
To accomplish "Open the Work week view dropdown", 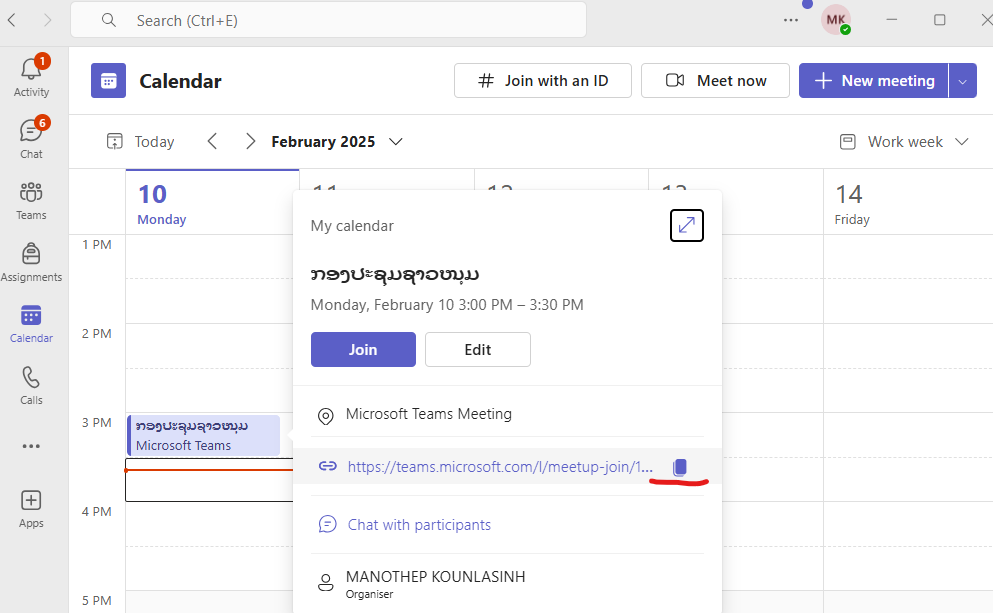I will point(905,142).
